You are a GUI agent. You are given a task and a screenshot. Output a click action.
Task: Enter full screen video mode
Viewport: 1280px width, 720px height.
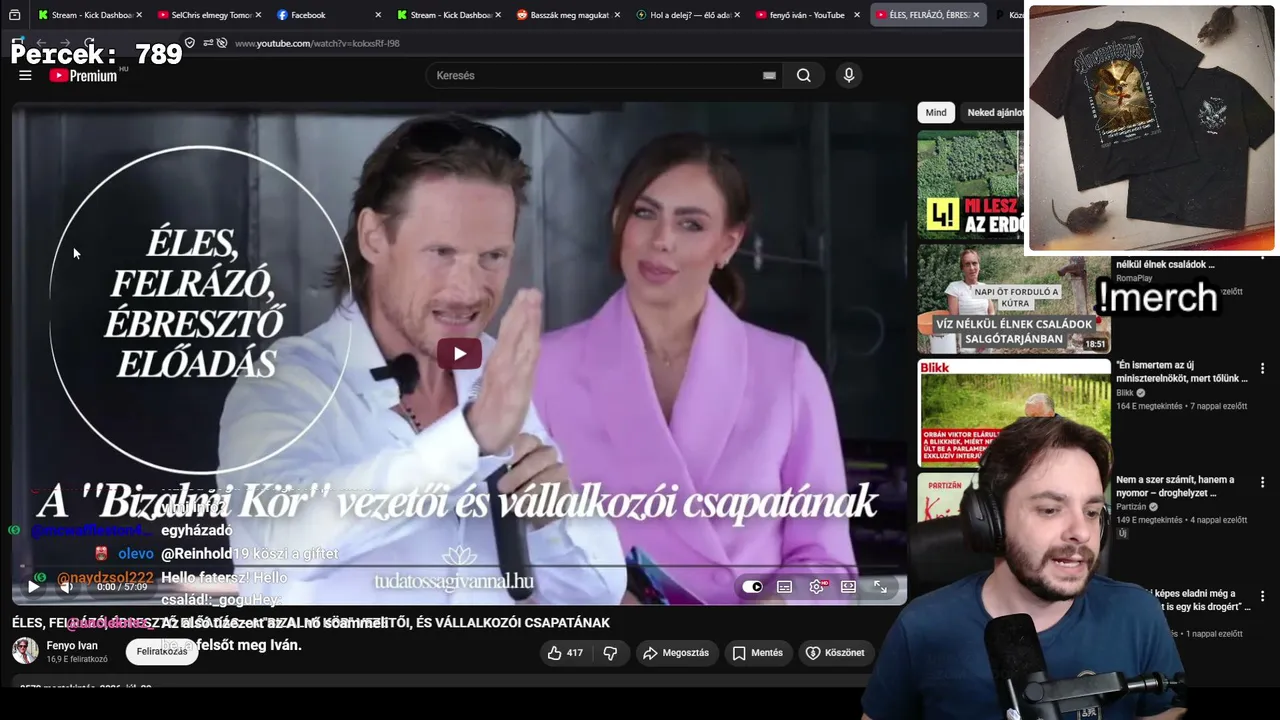(881, 587)
